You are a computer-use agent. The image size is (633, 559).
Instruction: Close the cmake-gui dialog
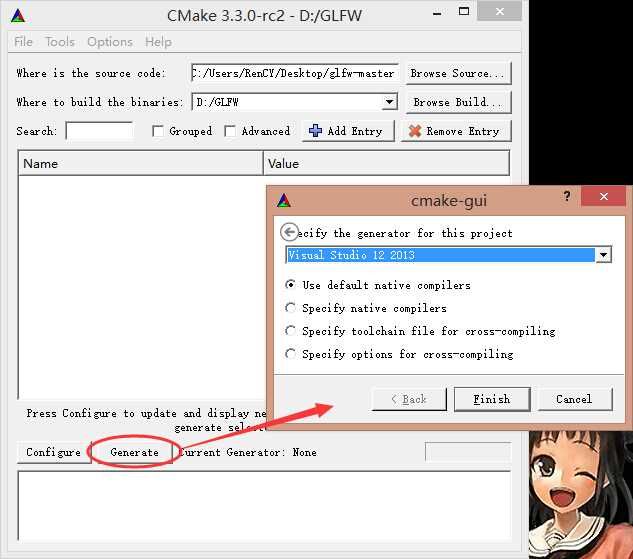(604, 197)
